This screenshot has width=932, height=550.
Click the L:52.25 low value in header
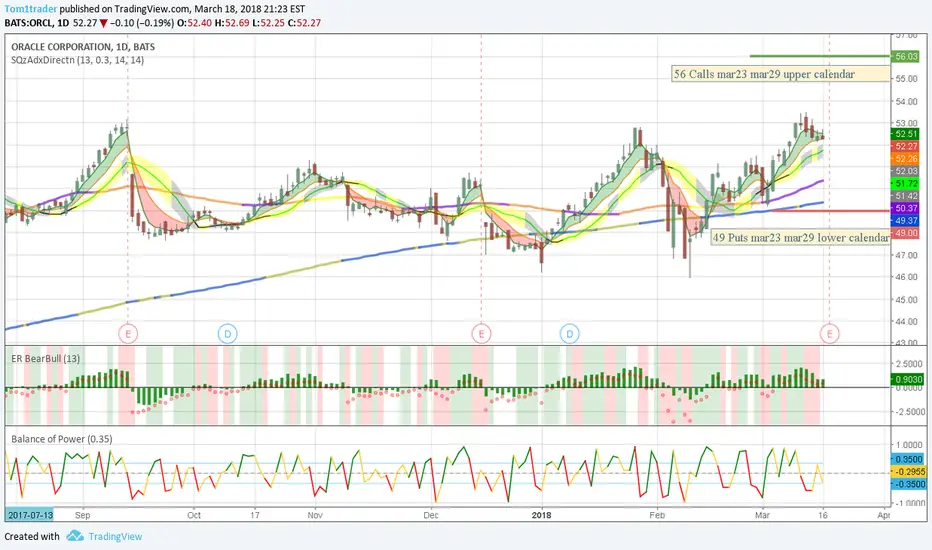coord(269,23)
